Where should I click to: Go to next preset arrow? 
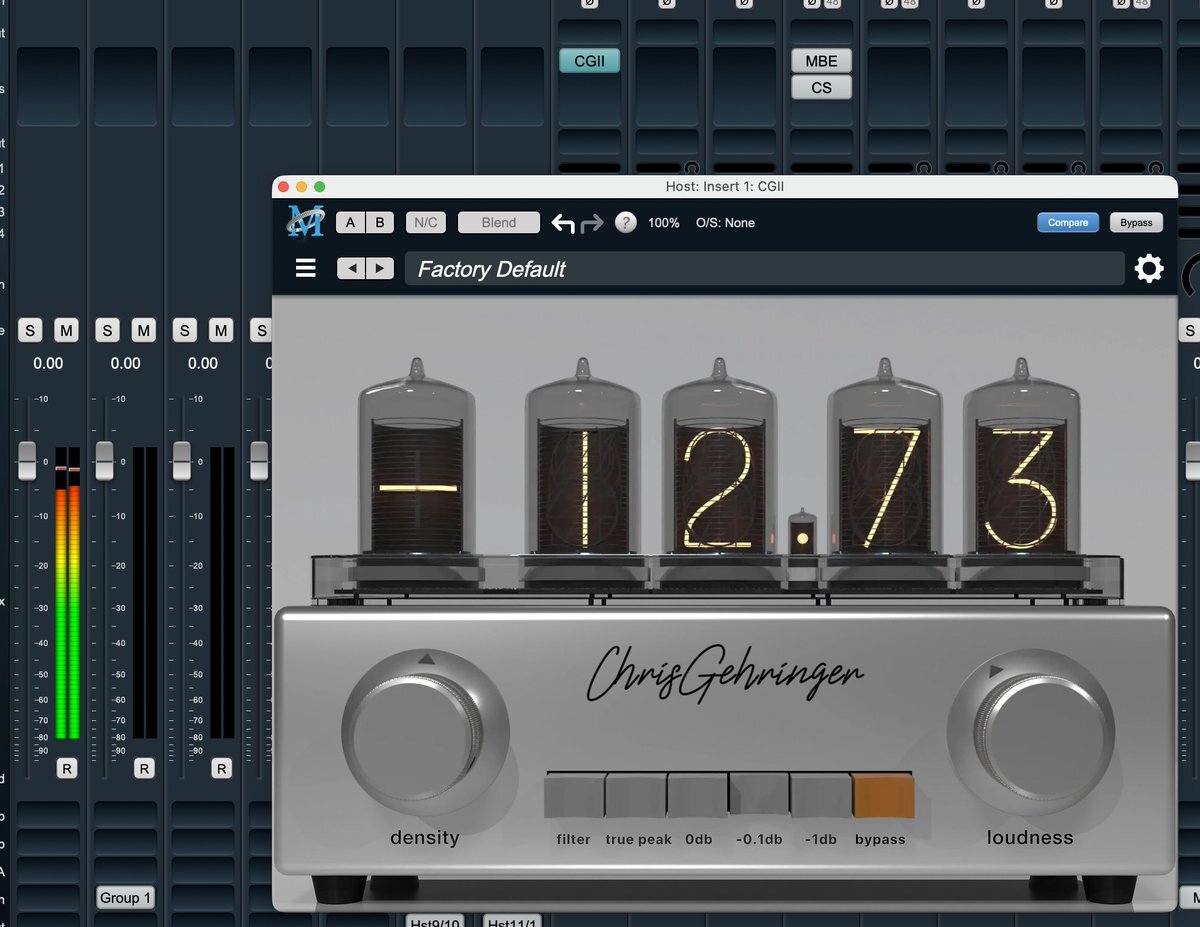tap(379, 268)
